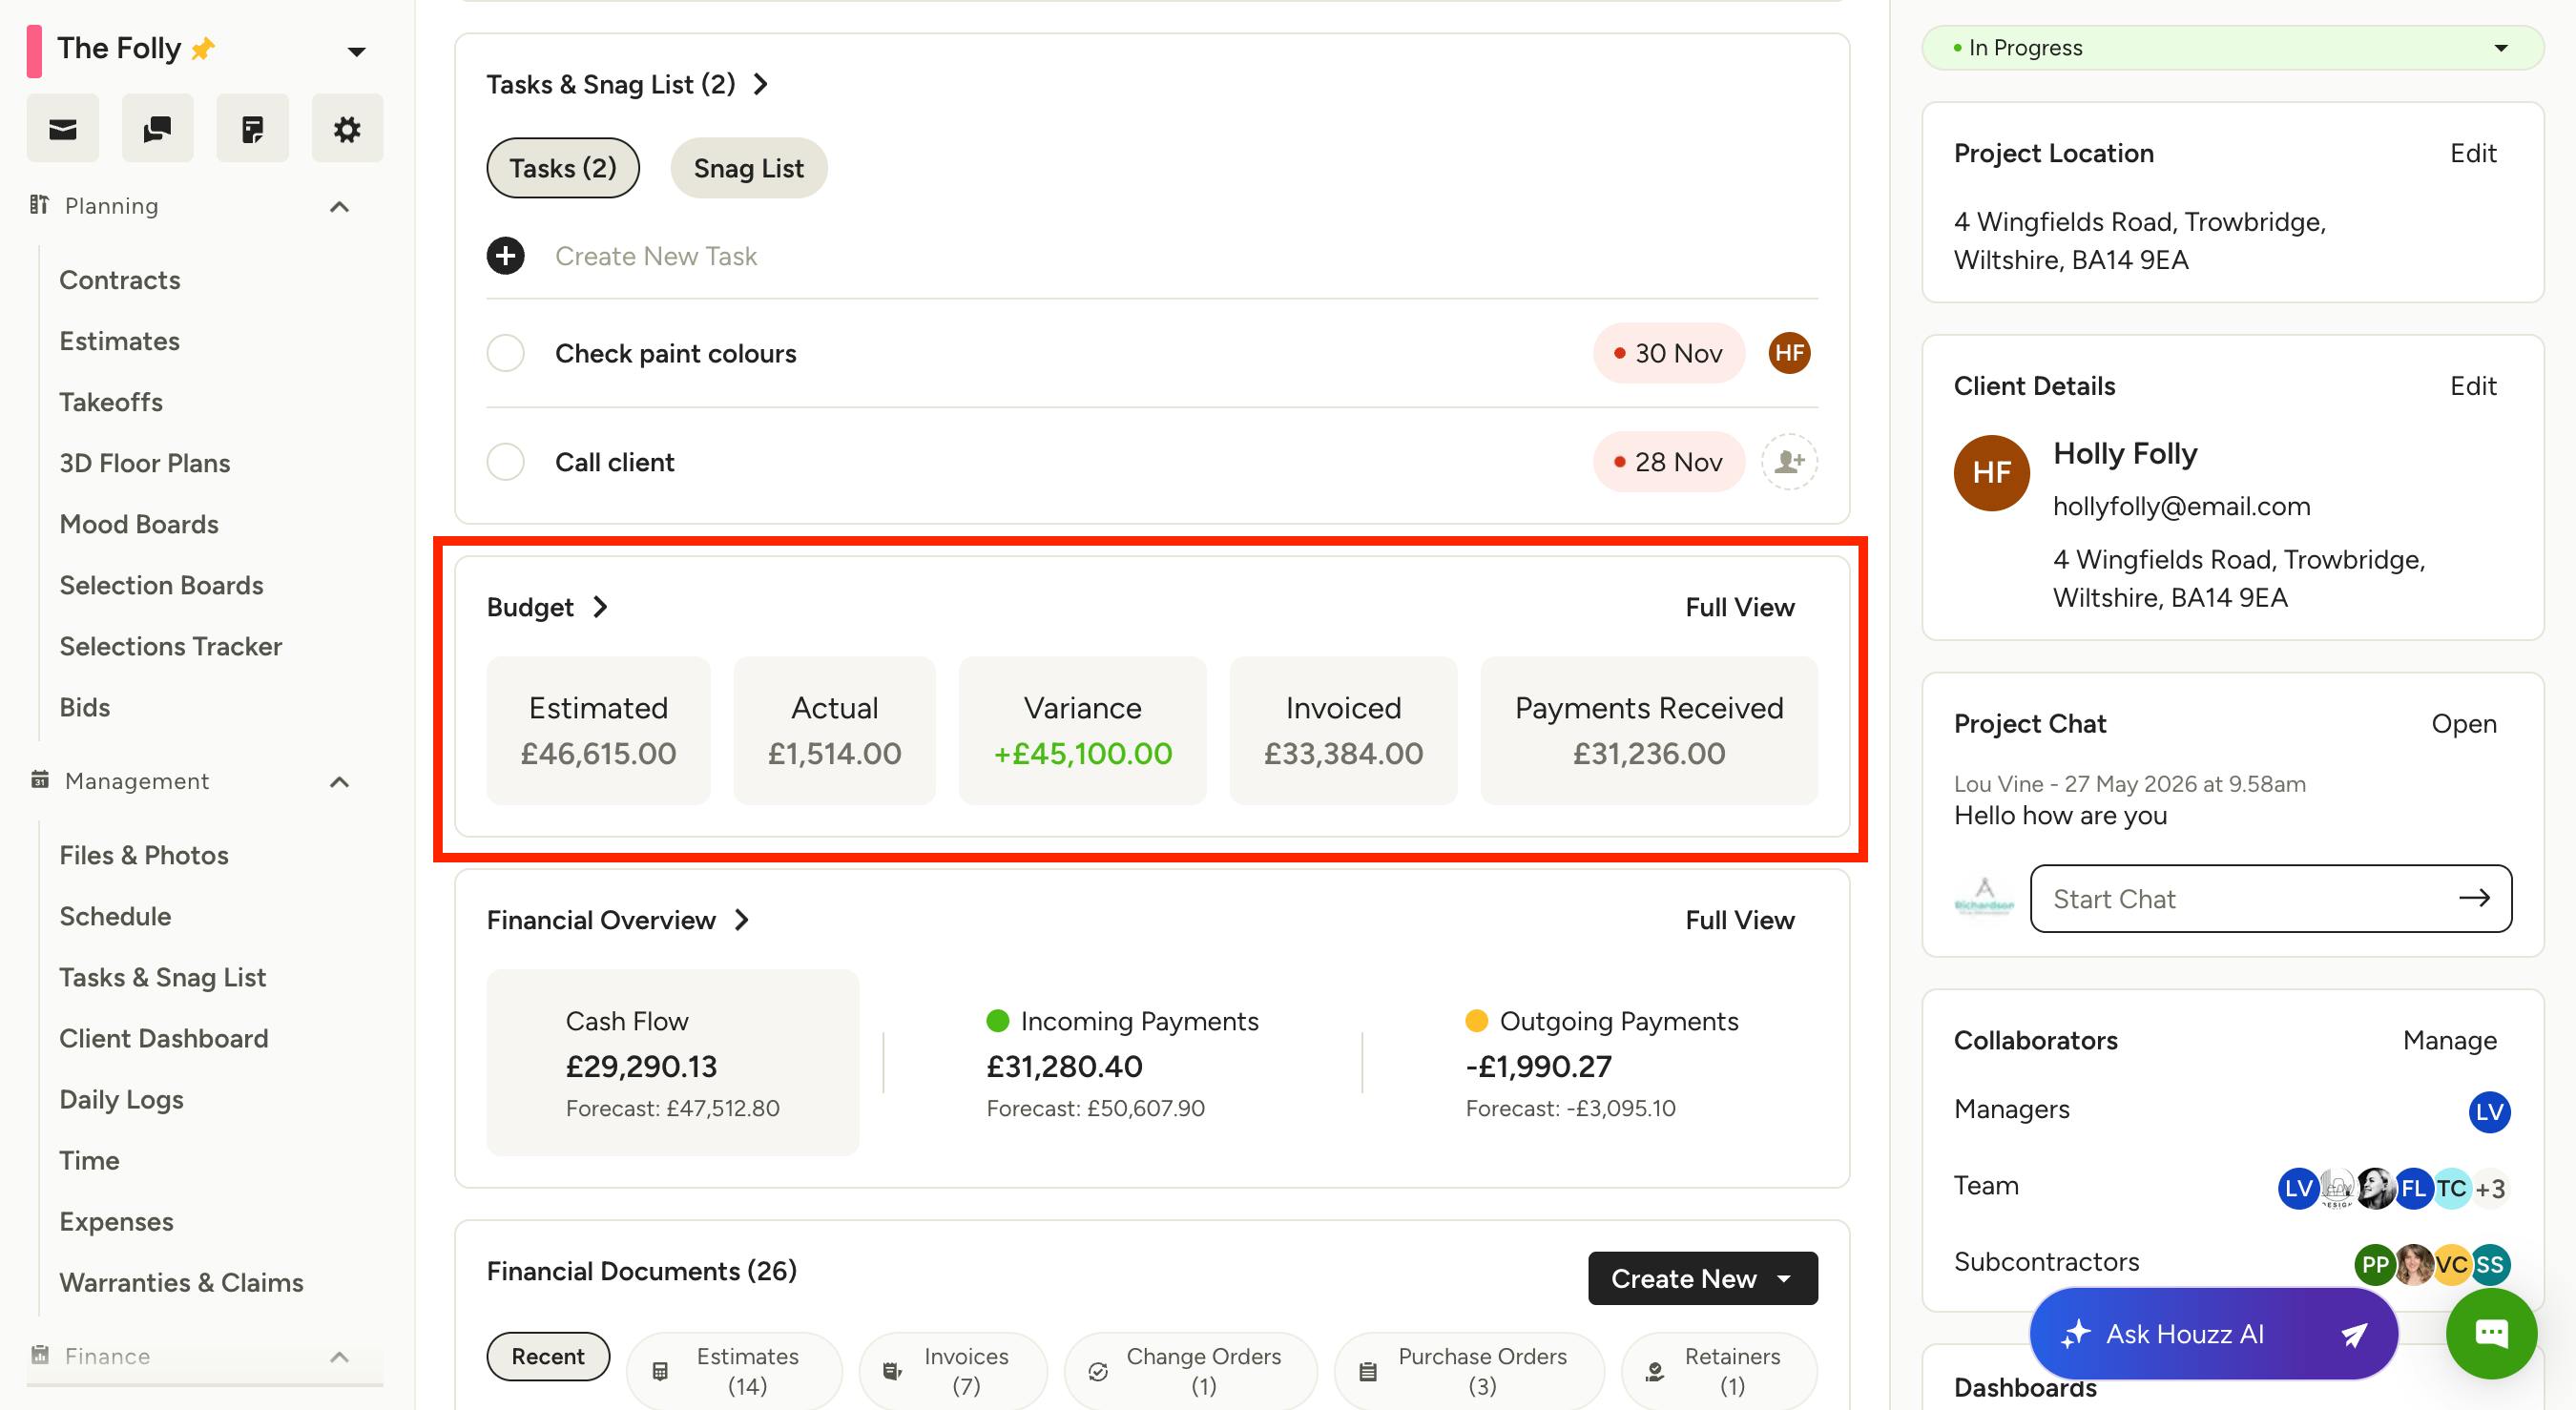Open project settings gear icon
This screenshot has width=2576, height=1410.
347,129
